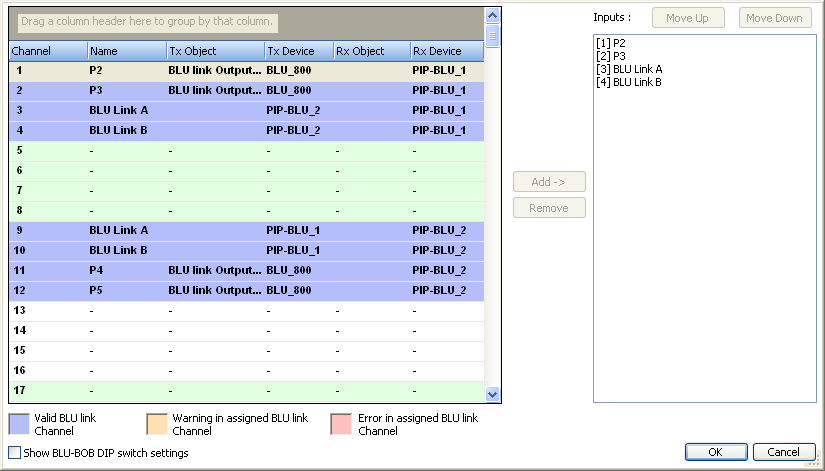Click channel number 8 cell
Viewport: 825px width, 471px height.
tap(48, 211)
